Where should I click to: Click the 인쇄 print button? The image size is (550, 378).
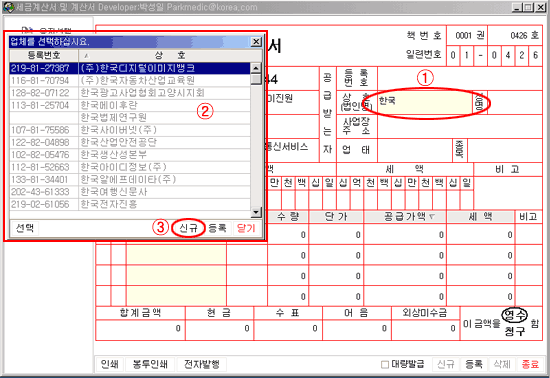point(110,364)
